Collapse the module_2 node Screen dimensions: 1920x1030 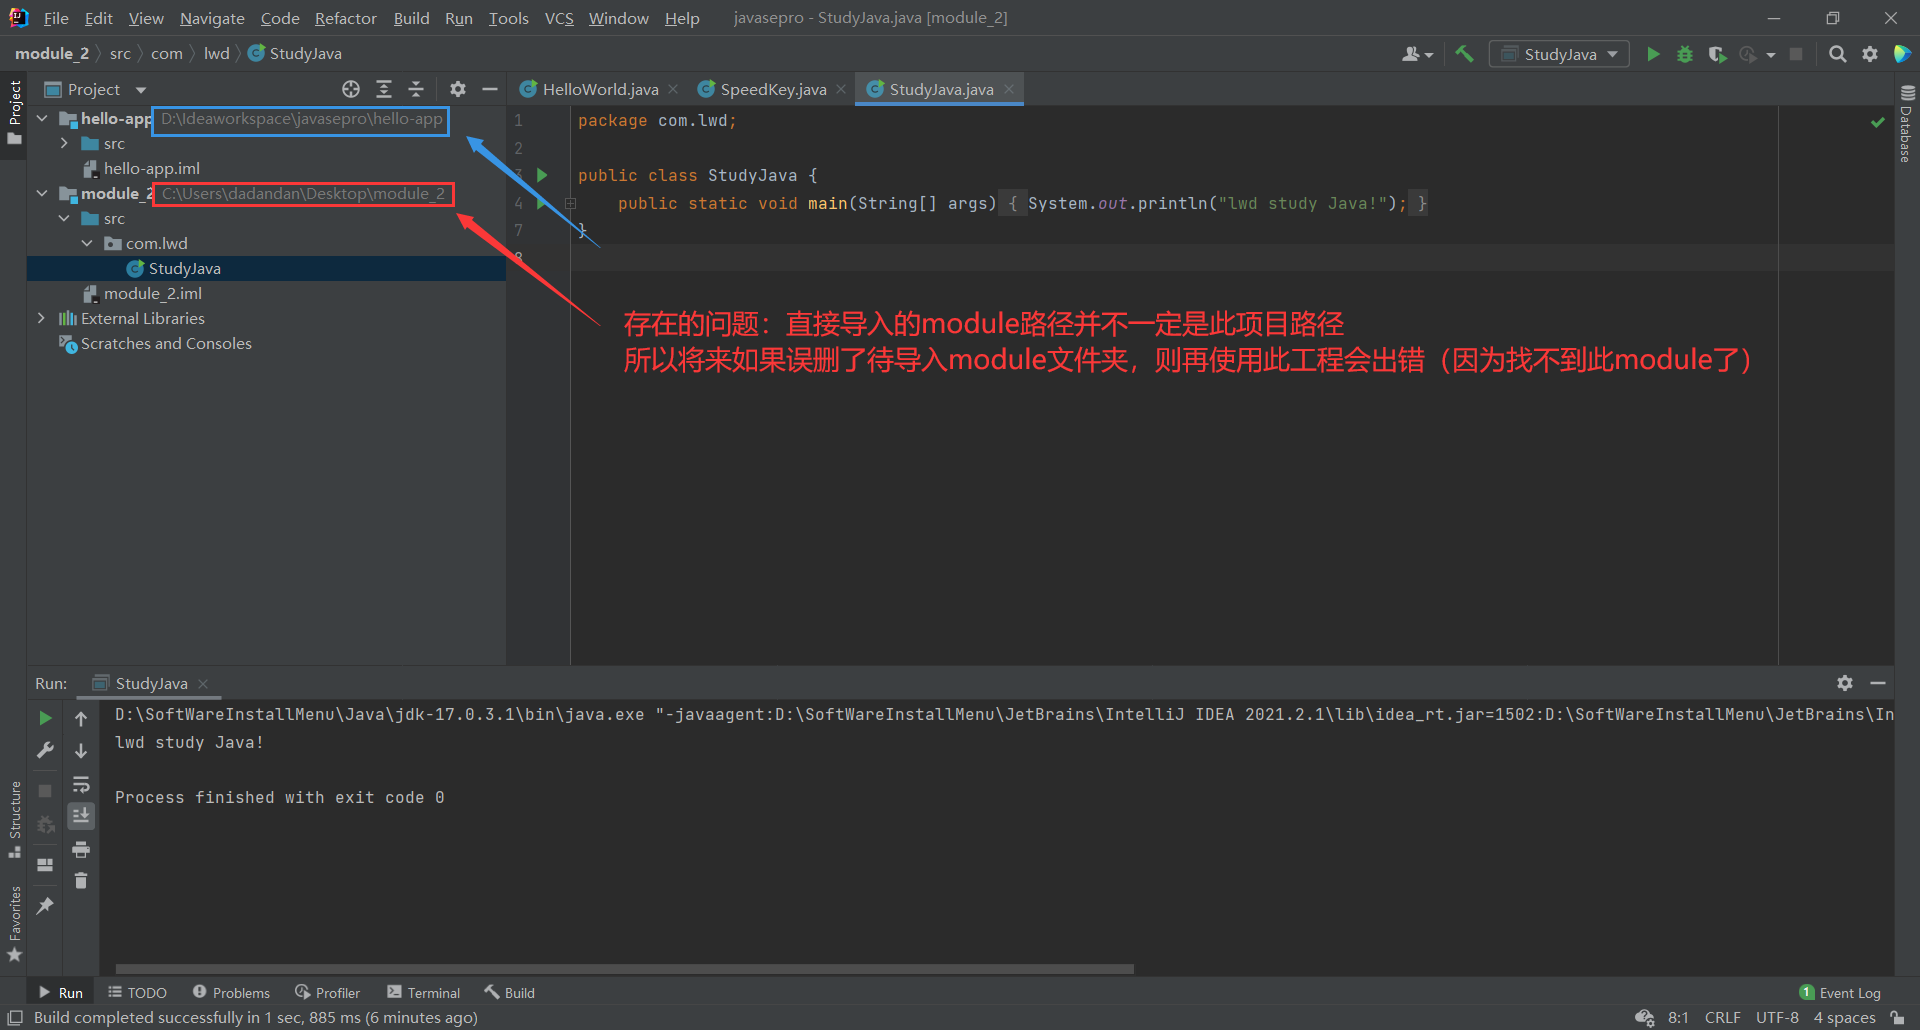point(42,193)
